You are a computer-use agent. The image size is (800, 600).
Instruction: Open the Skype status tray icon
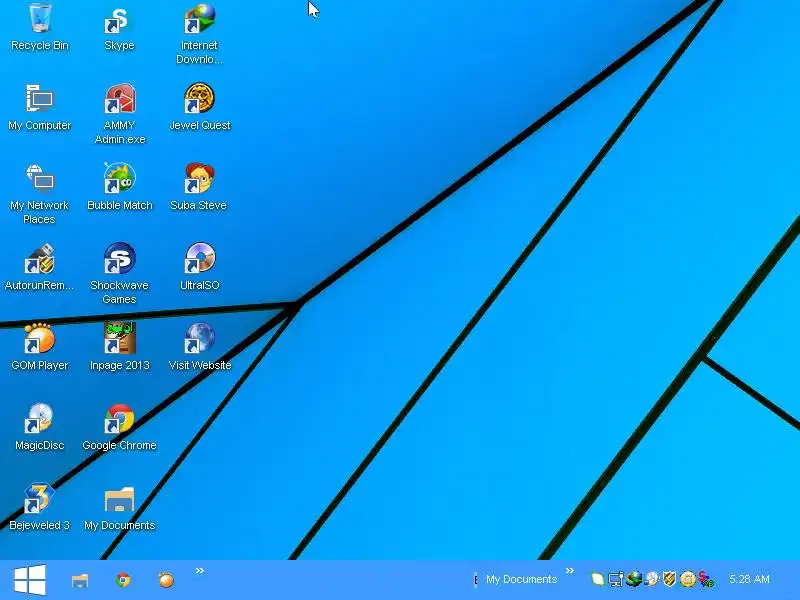pos(706,579)
